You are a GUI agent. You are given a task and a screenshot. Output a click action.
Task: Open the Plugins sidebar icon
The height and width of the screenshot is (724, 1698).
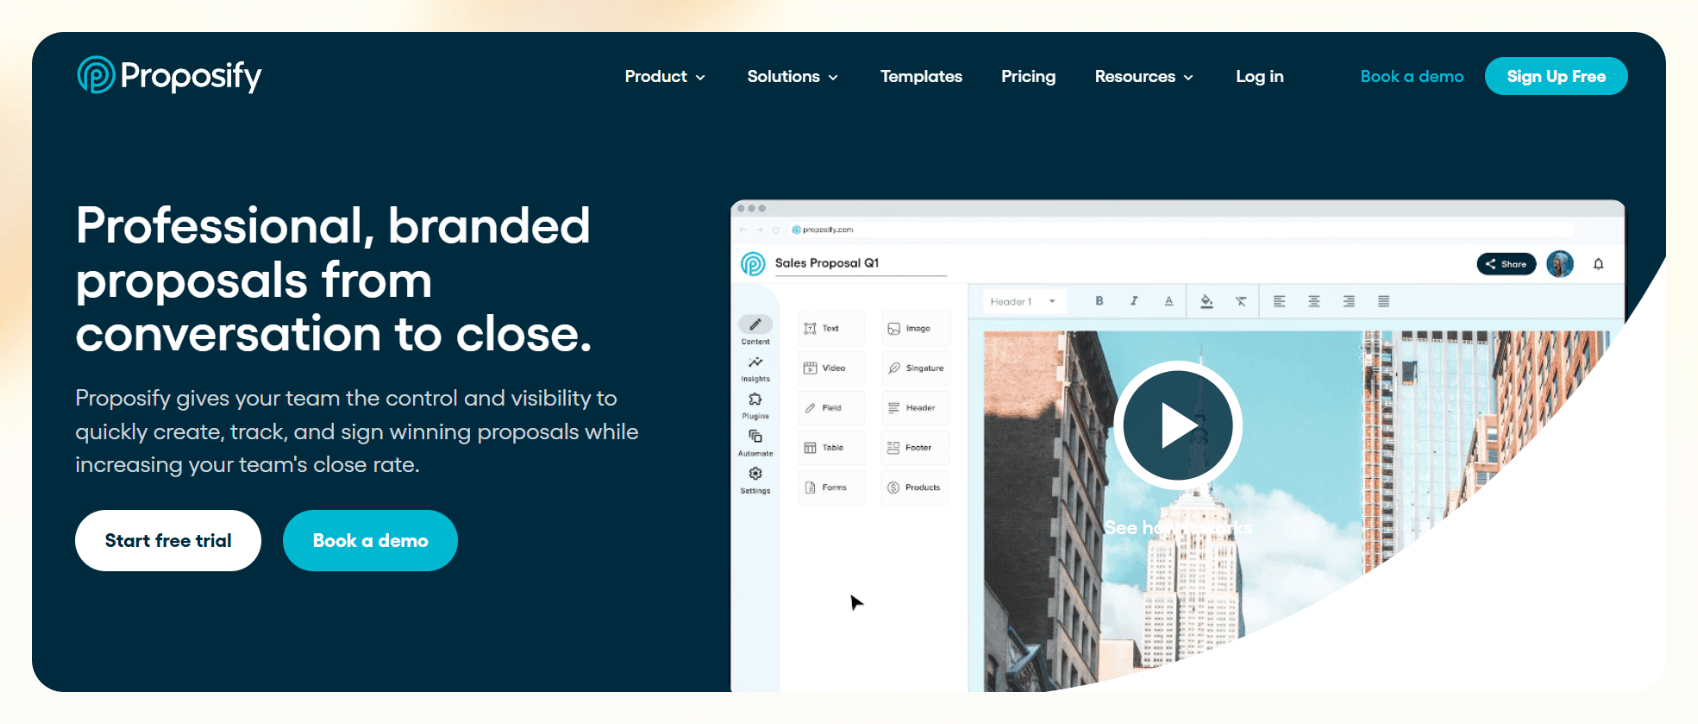click(x=755, y=399)
